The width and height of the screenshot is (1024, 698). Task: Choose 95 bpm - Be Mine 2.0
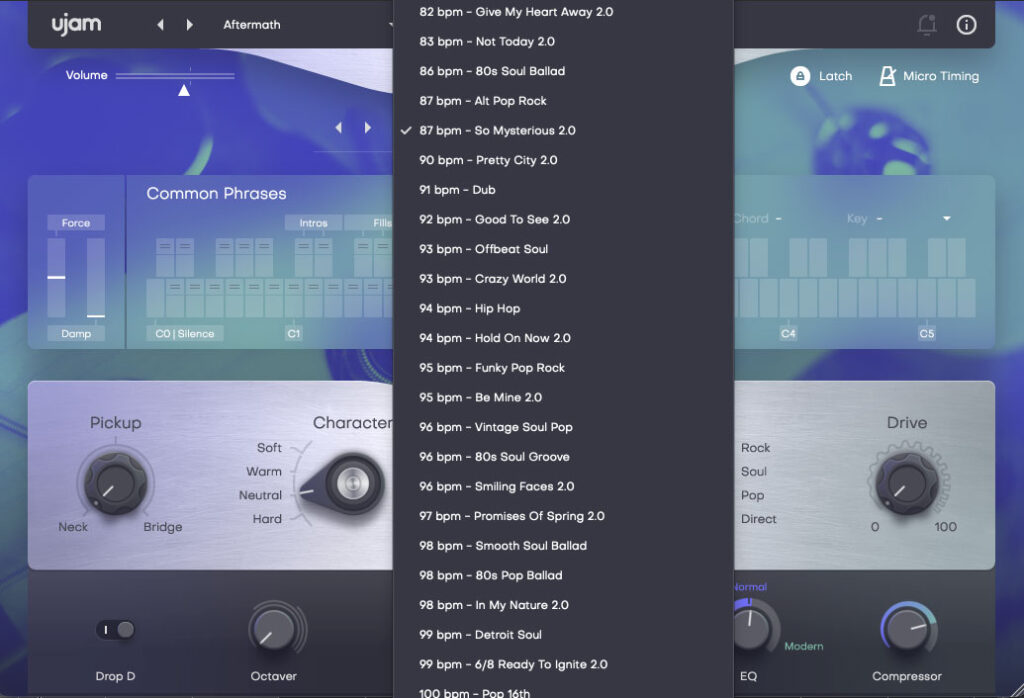click(x=563, y=398)
